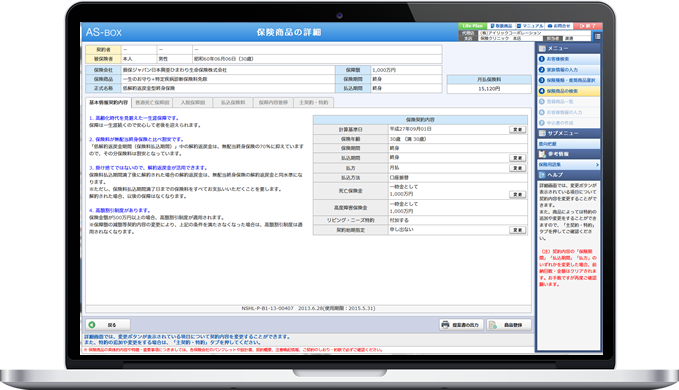Viewport: 679px width, 390px height.
Task: Click the 低解約返戻金型終身保険 formal name
Action: point(149,88)
